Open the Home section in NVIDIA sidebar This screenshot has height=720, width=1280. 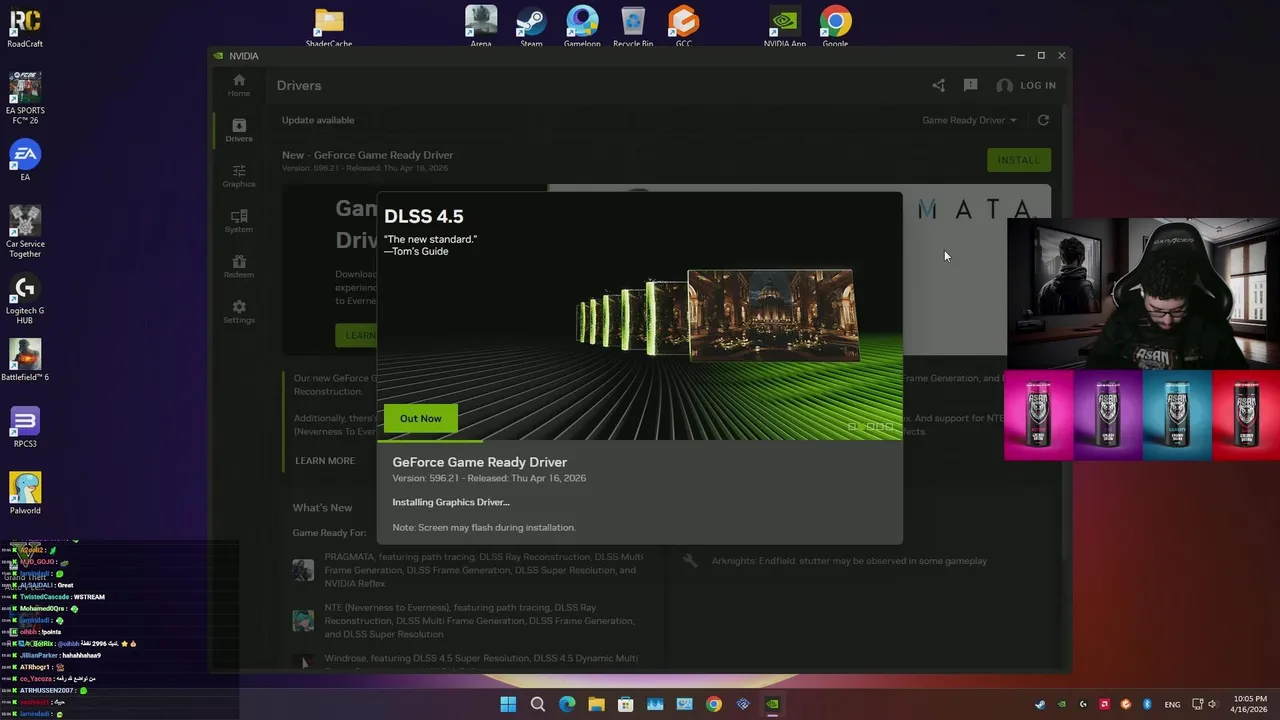tap(238, 85)
